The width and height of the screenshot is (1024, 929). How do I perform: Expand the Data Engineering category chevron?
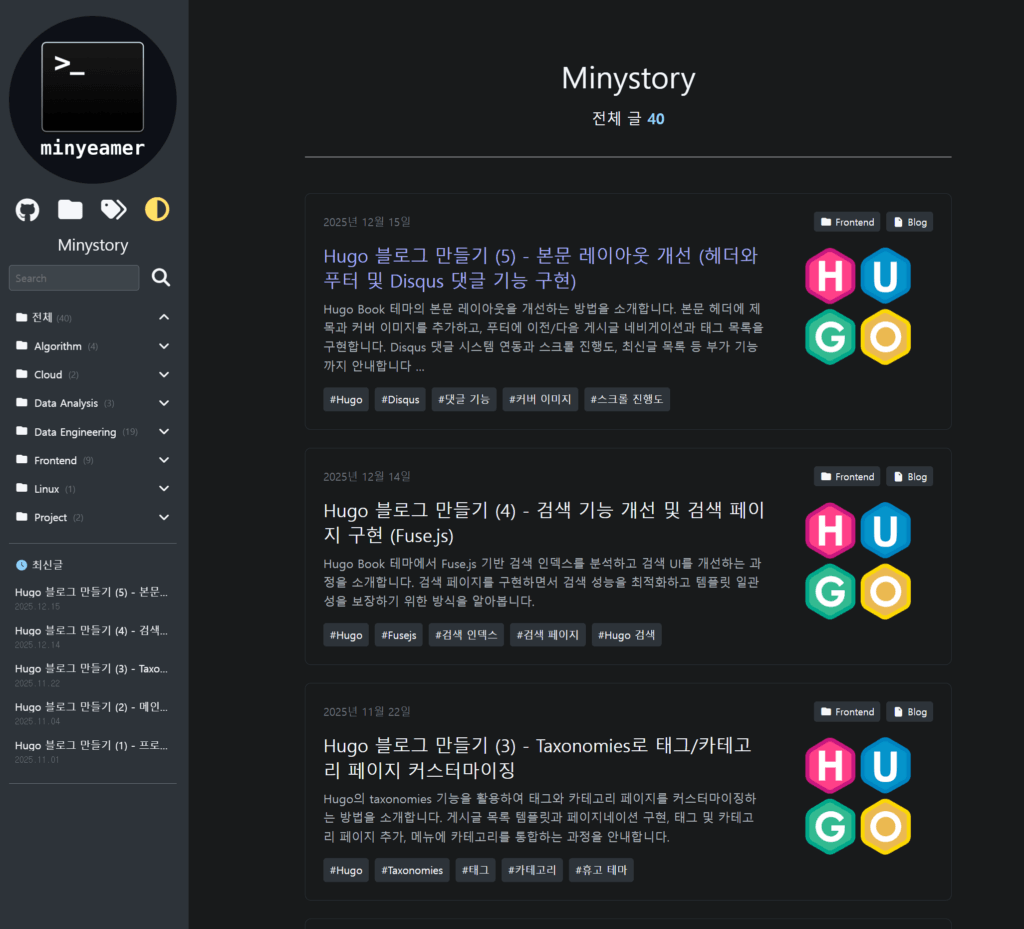coord(163,431)
